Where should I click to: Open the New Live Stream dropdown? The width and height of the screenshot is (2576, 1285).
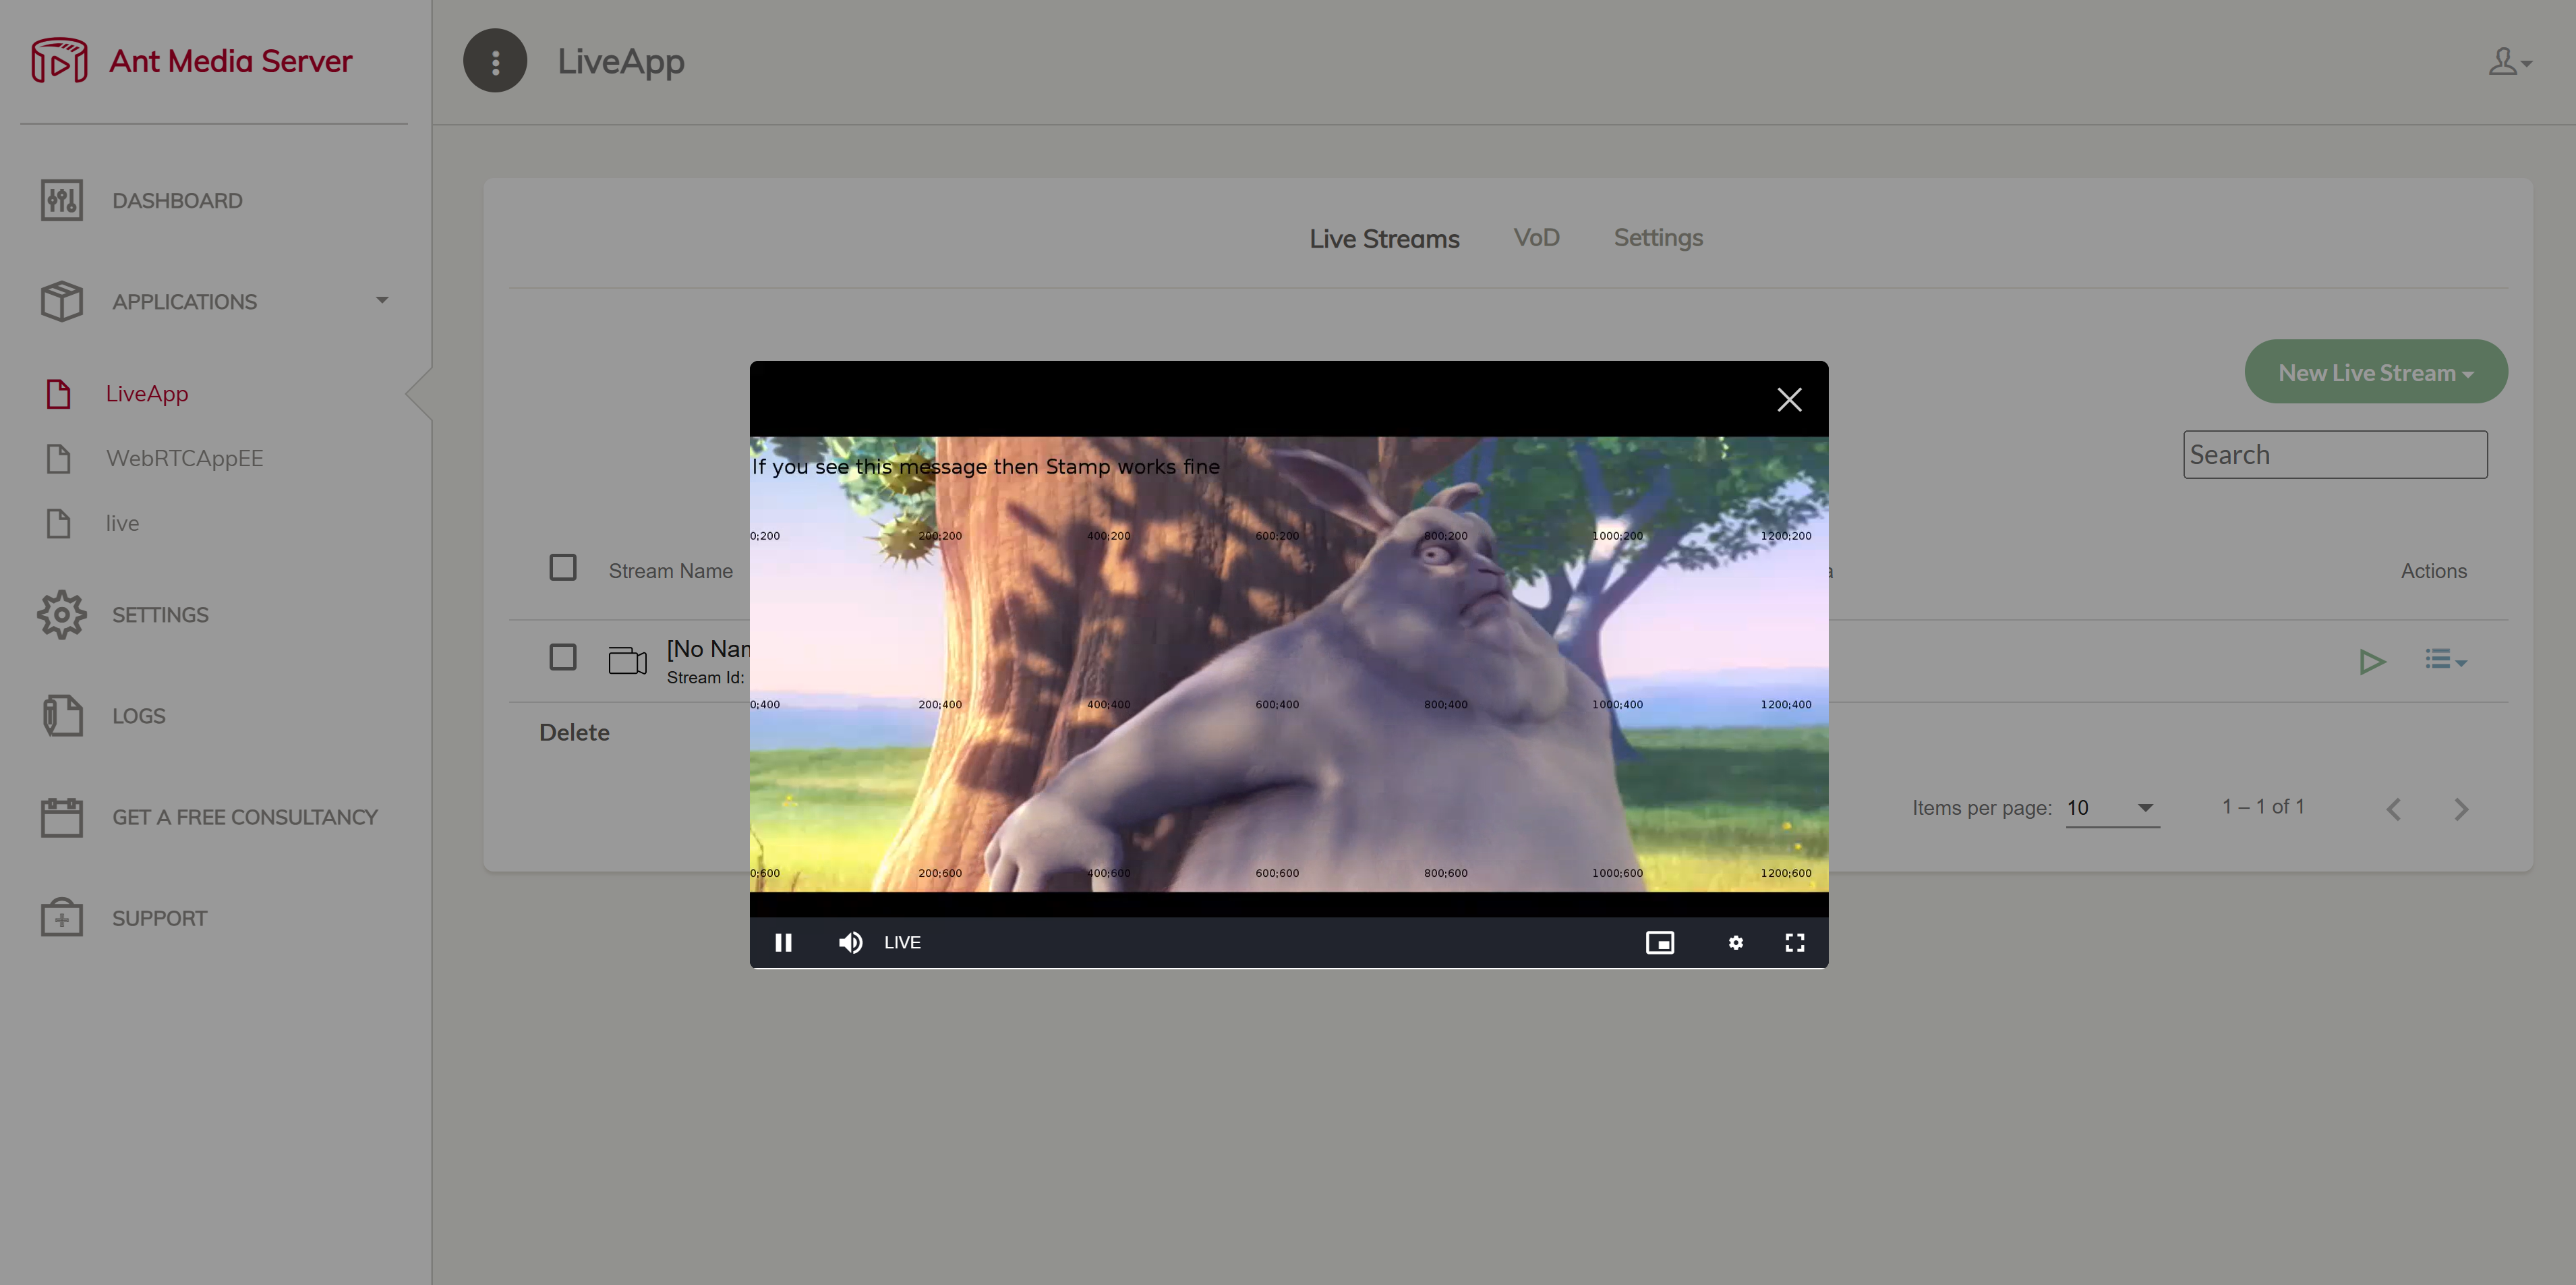2376,372
